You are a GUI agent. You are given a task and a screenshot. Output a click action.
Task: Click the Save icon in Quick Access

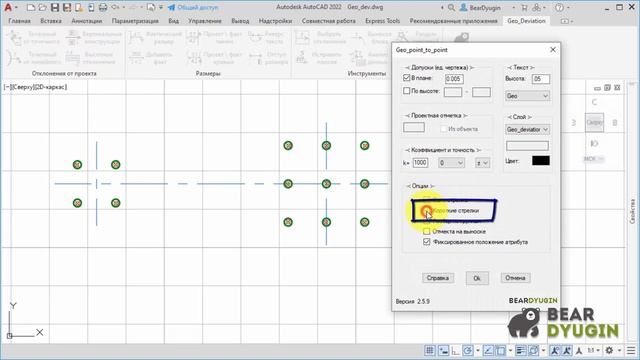pos(55,7)
